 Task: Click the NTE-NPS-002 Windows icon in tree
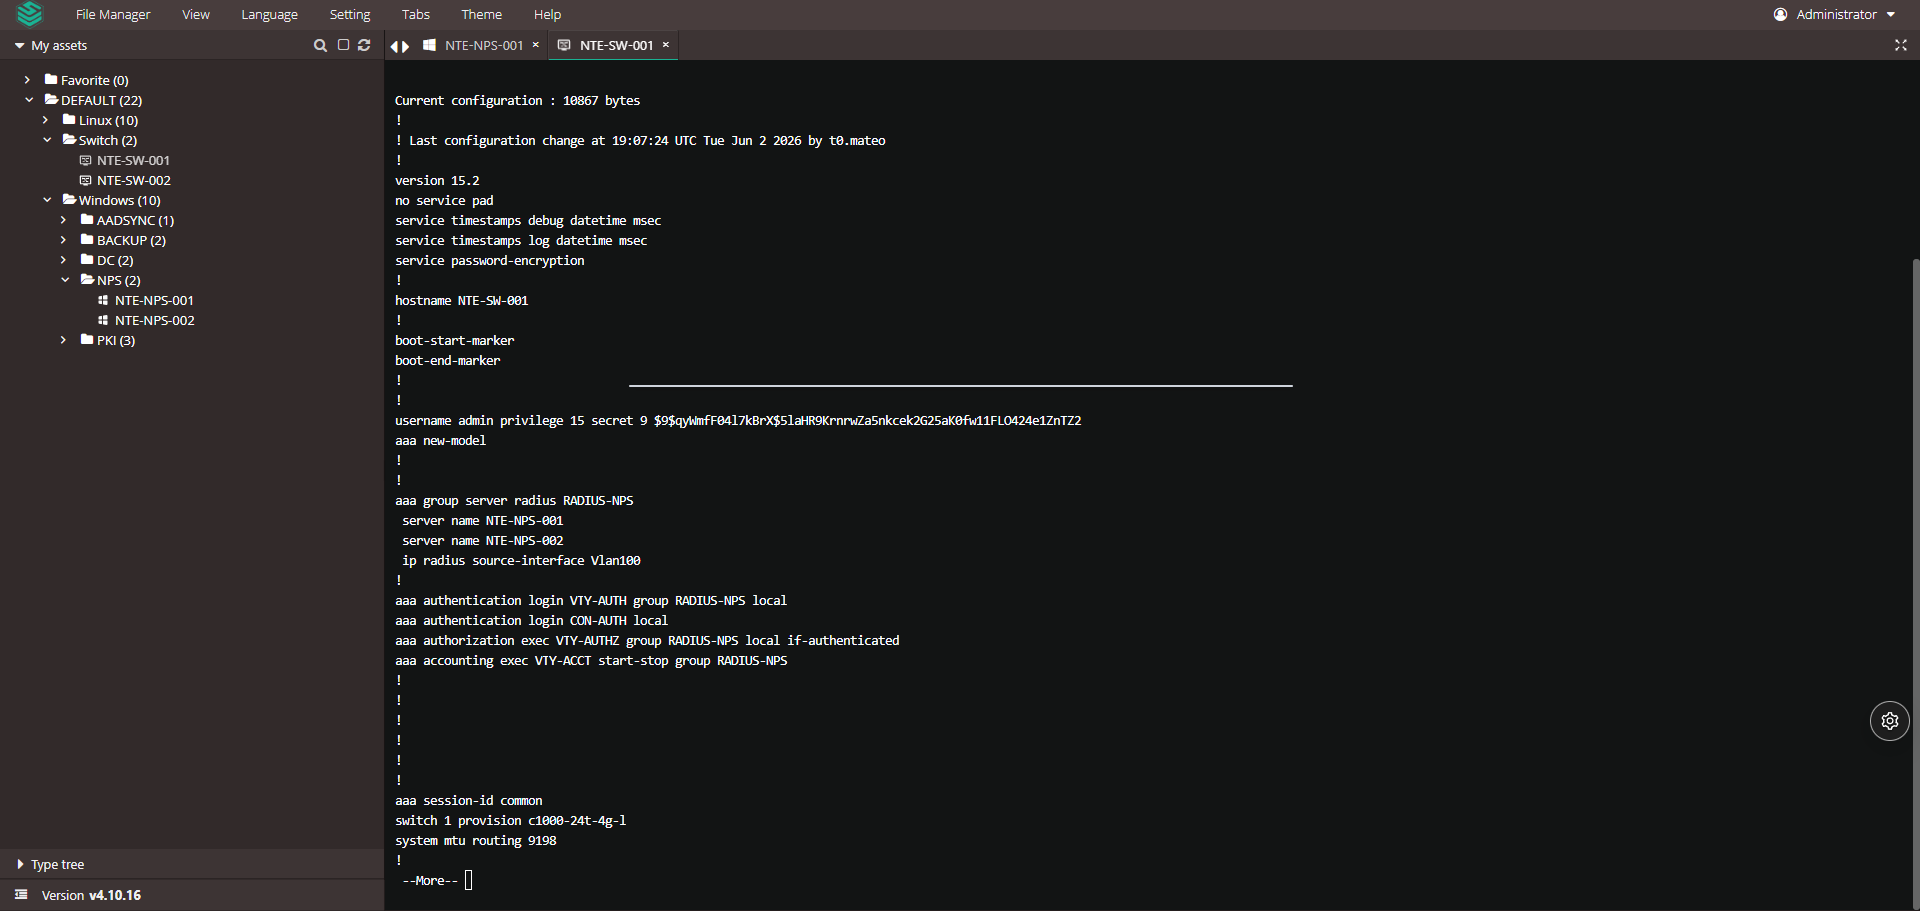click(x=103, y=320)
